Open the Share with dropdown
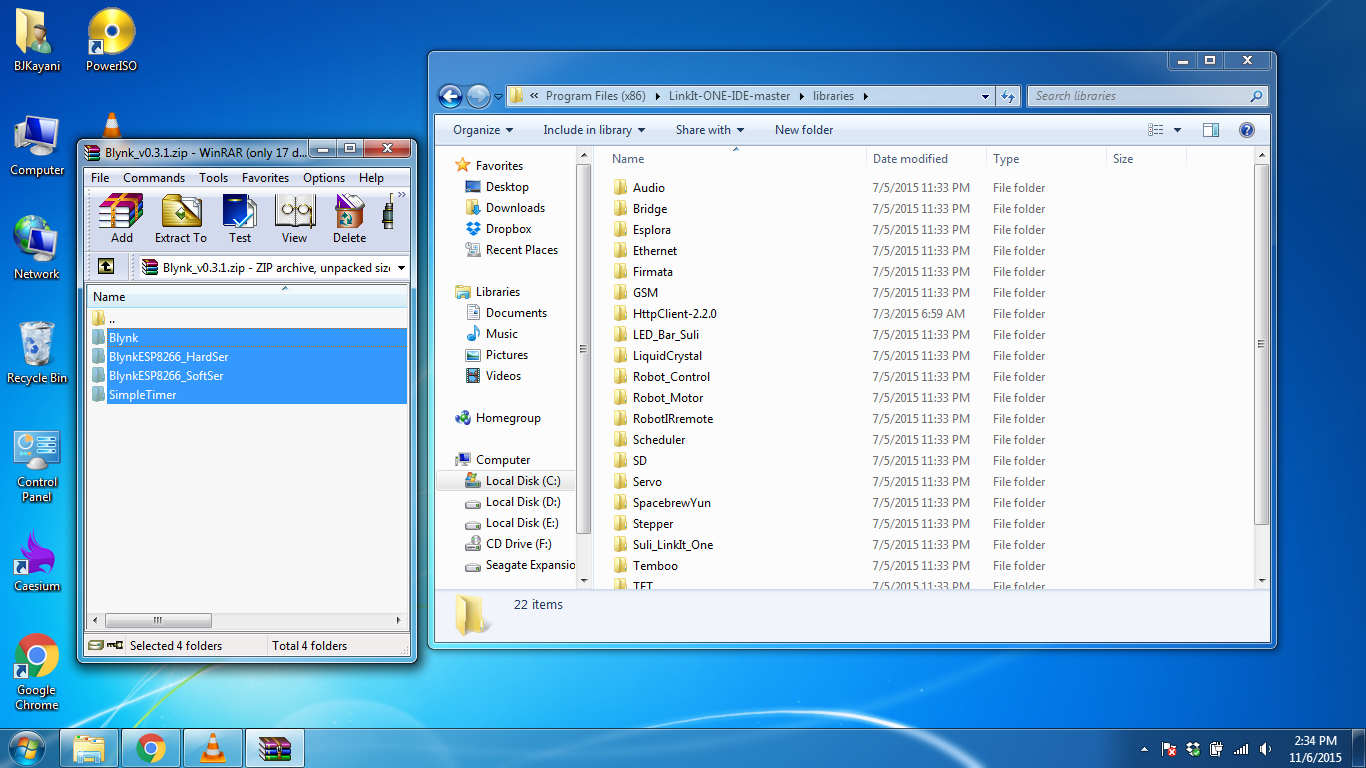This screenshot has width=1366, height=768. point(710,130)
